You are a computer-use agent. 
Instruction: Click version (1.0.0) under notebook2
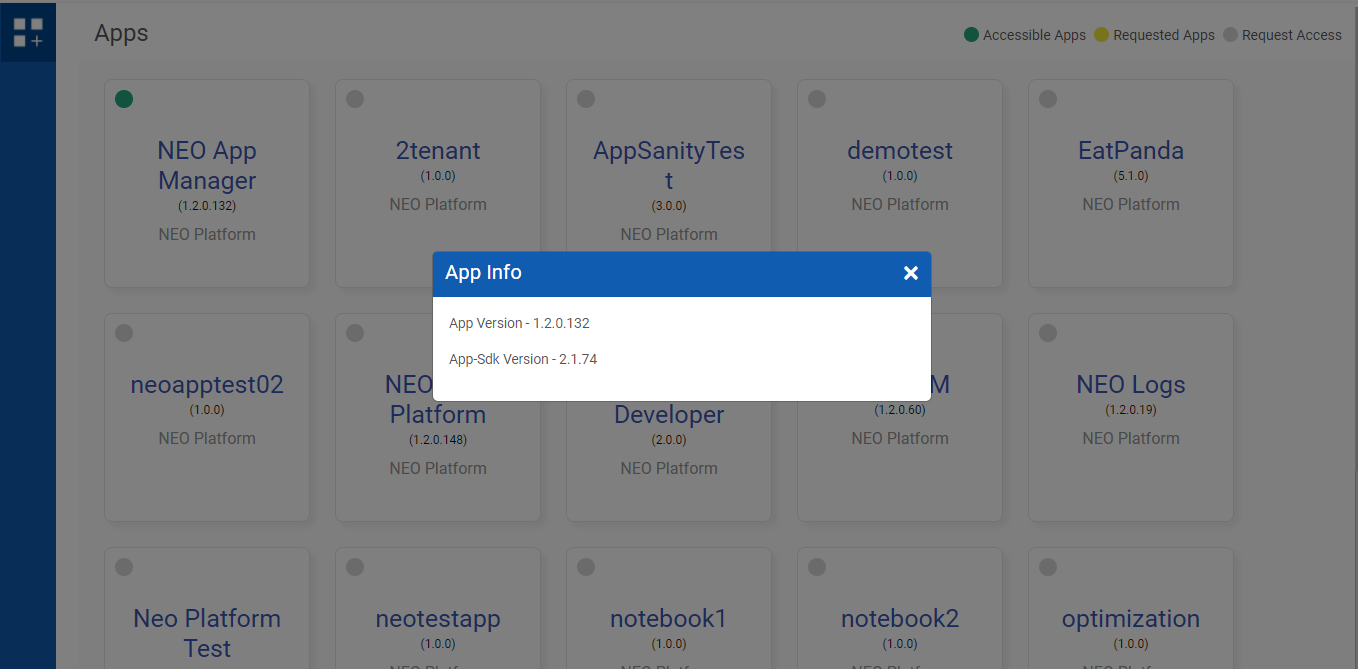(900, 644)
